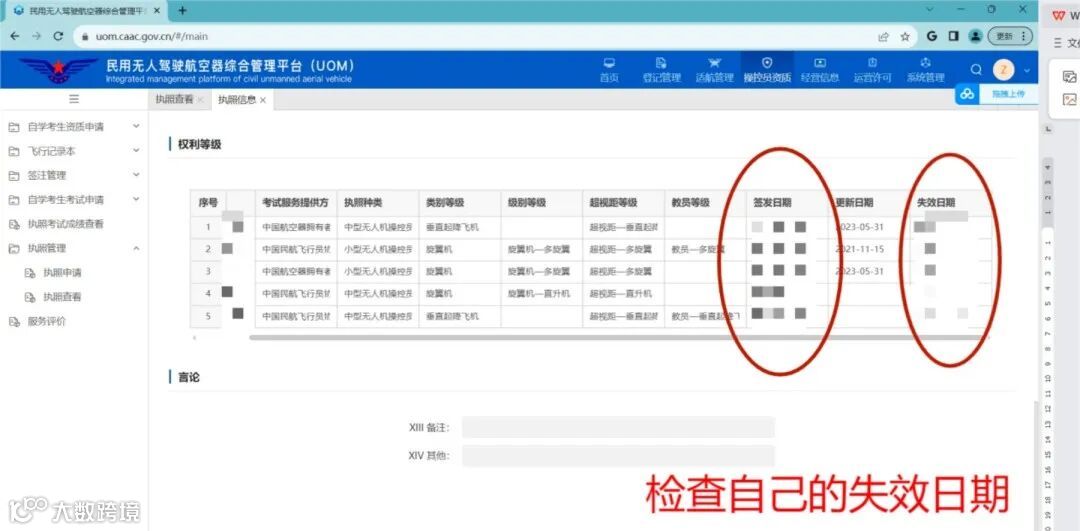
Task: Click the browser profile icon
Action: [x=975, y=37]
